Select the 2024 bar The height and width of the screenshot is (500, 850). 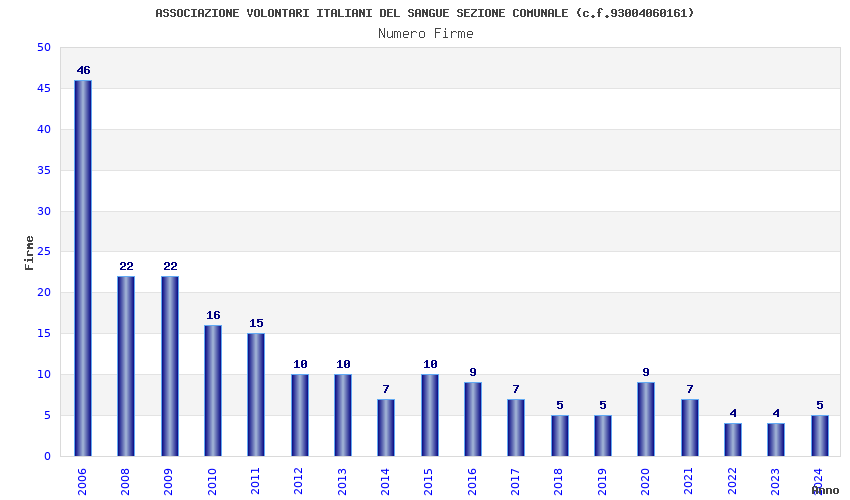coord(820,435)
